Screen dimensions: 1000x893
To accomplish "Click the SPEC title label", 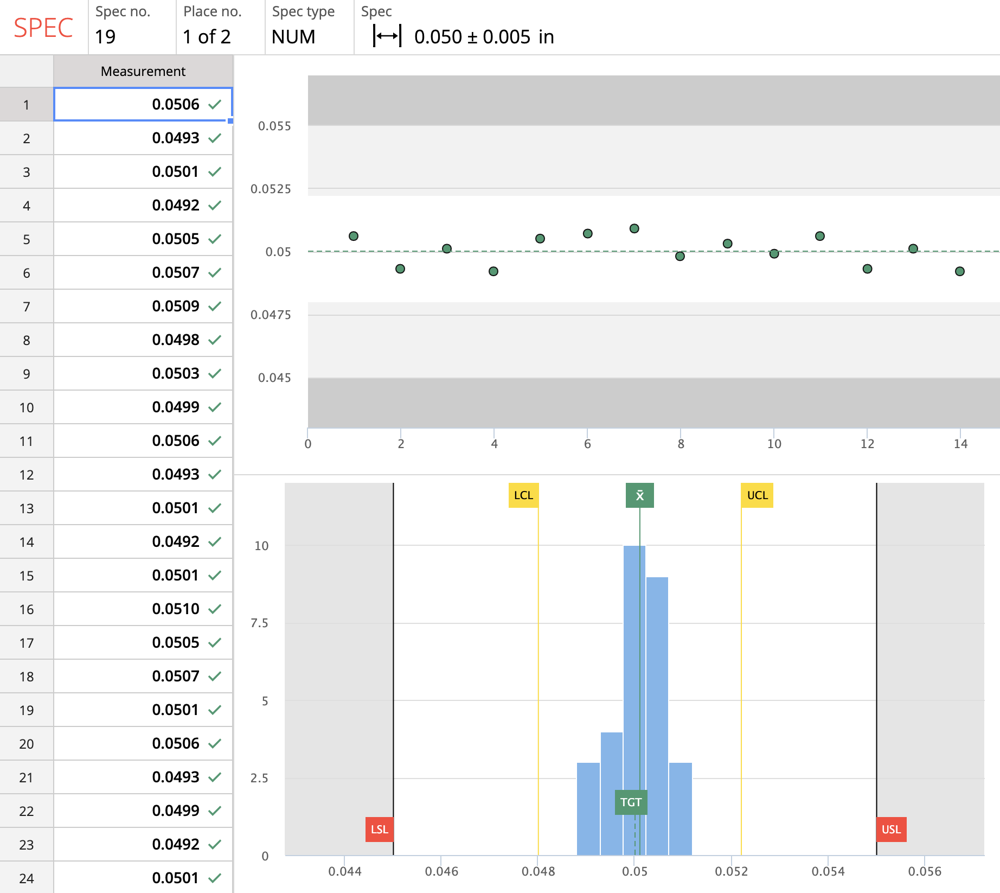I will pos(43,28).
